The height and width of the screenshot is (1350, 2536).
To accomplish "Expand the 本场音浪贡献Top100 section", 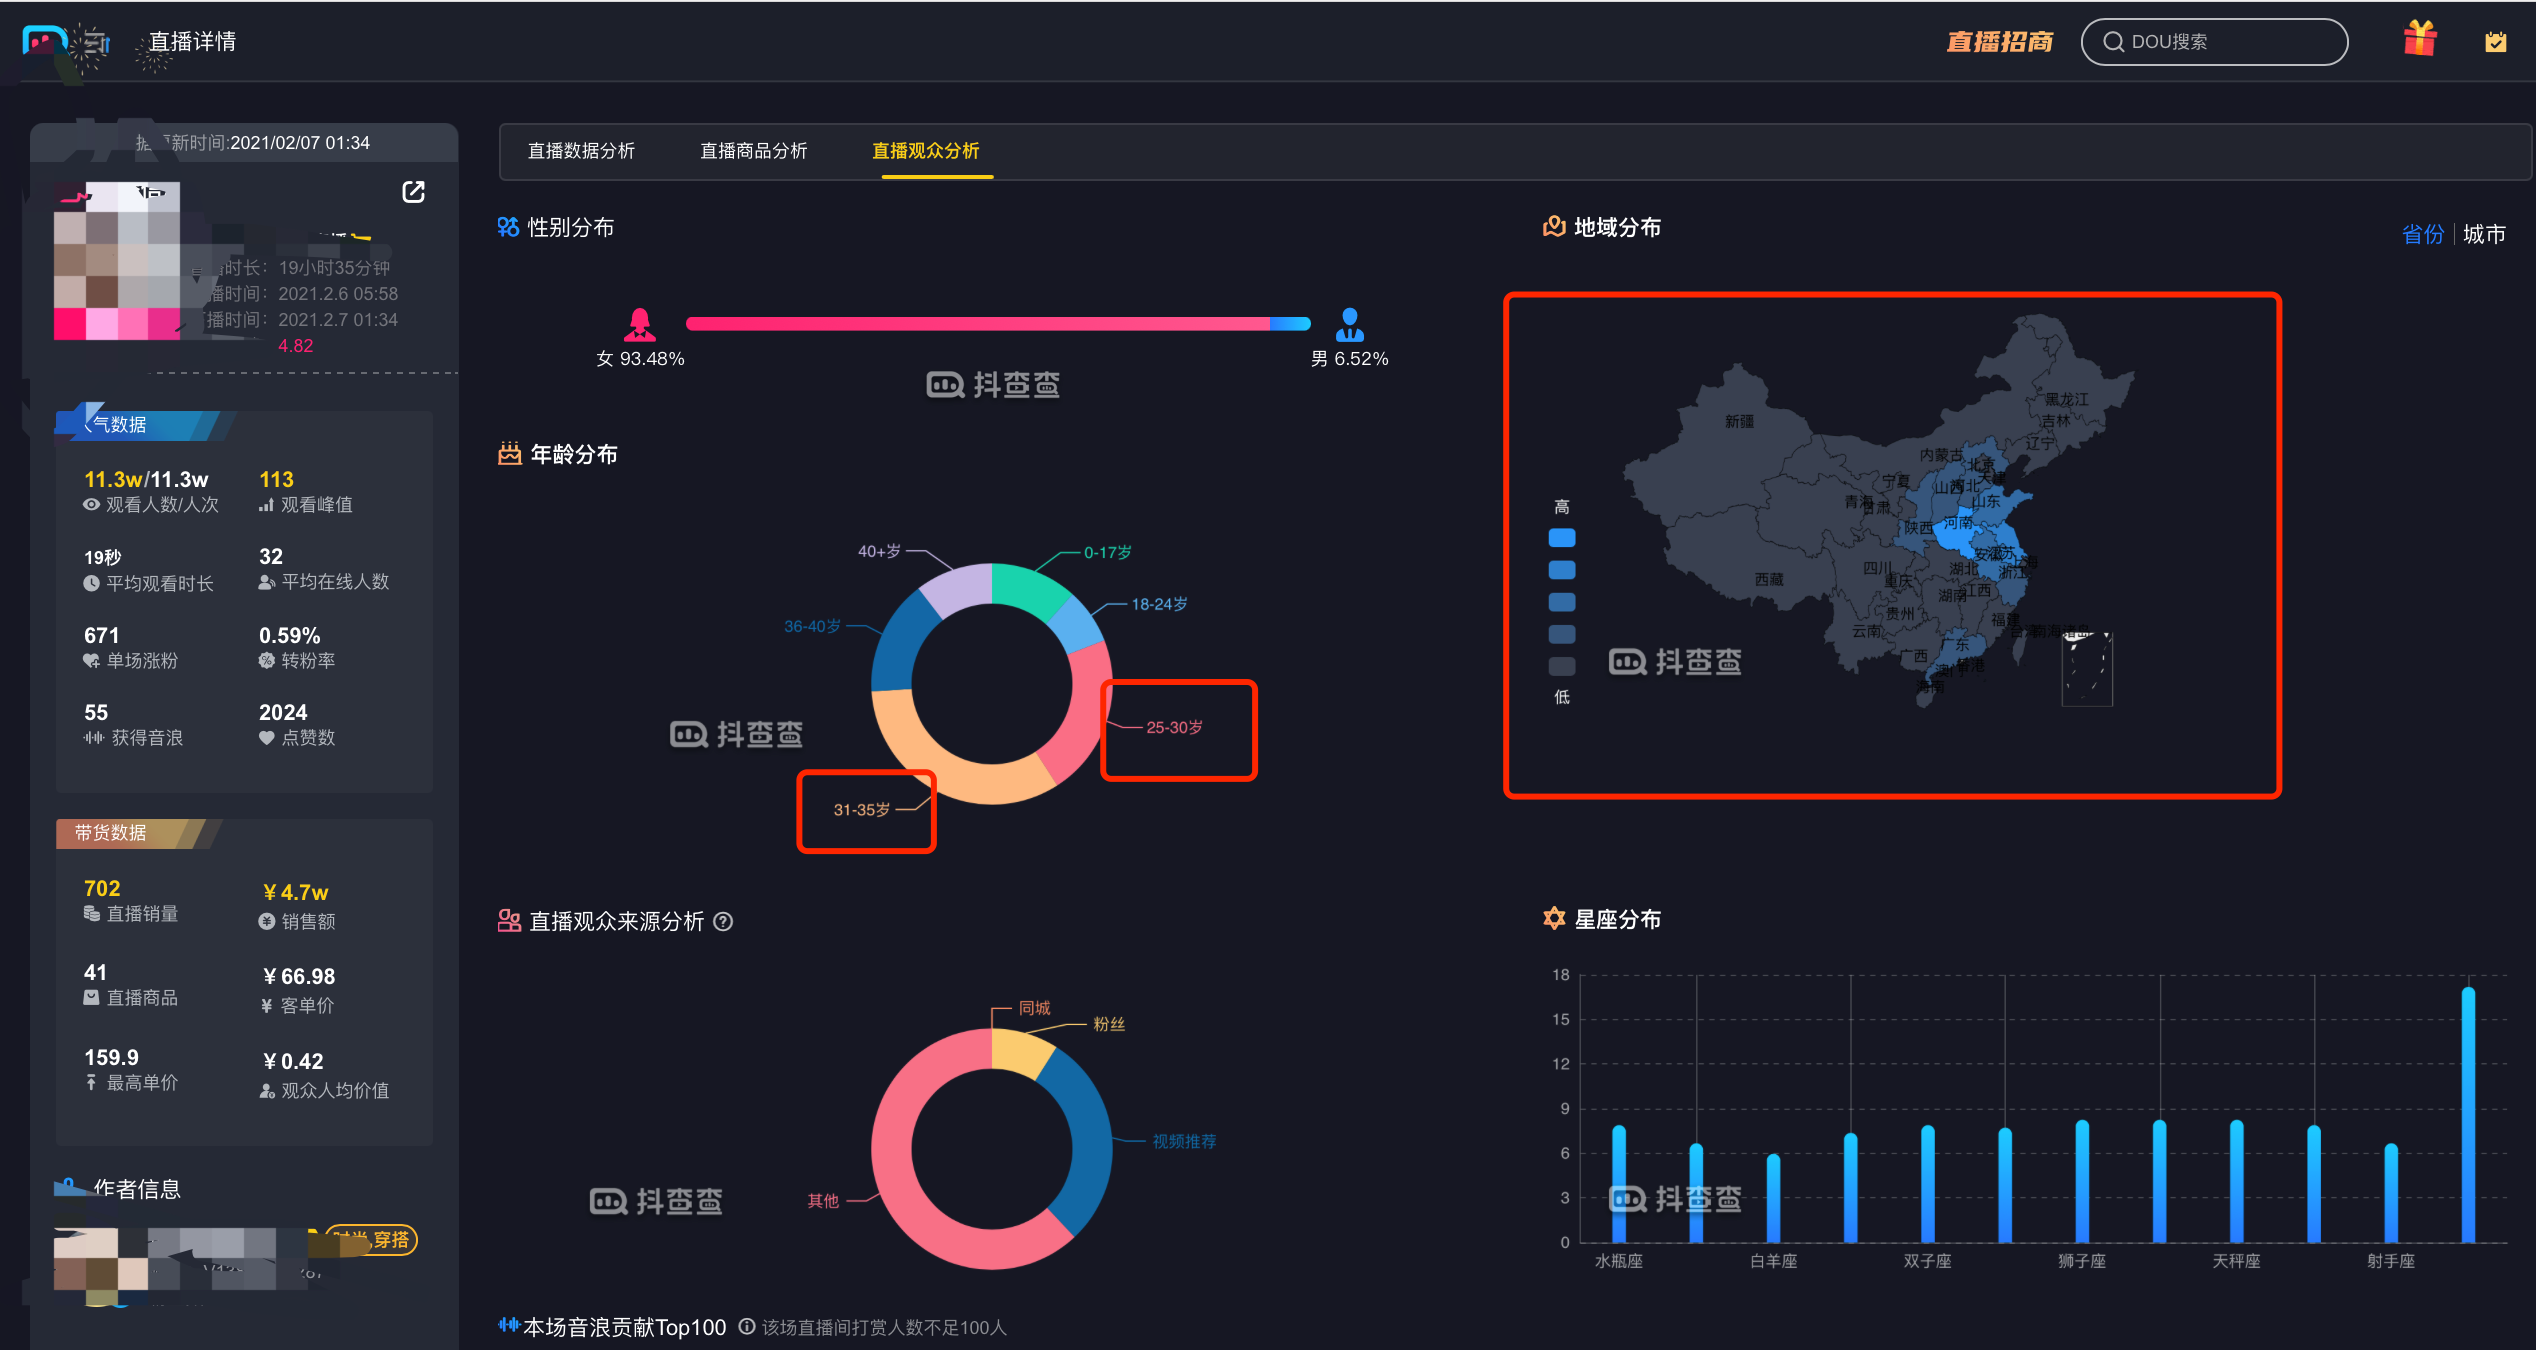I will point(625,1327).
